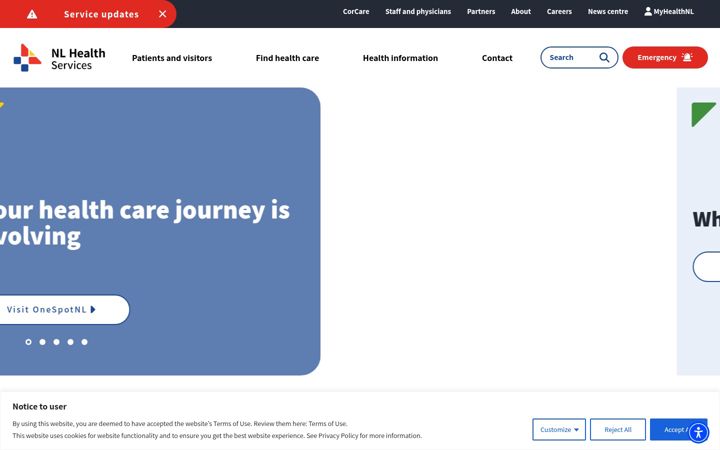This screenshot has height=450, width=720.
Task: Click the Service updates warning triangle icon
Action: click(32, 14)
